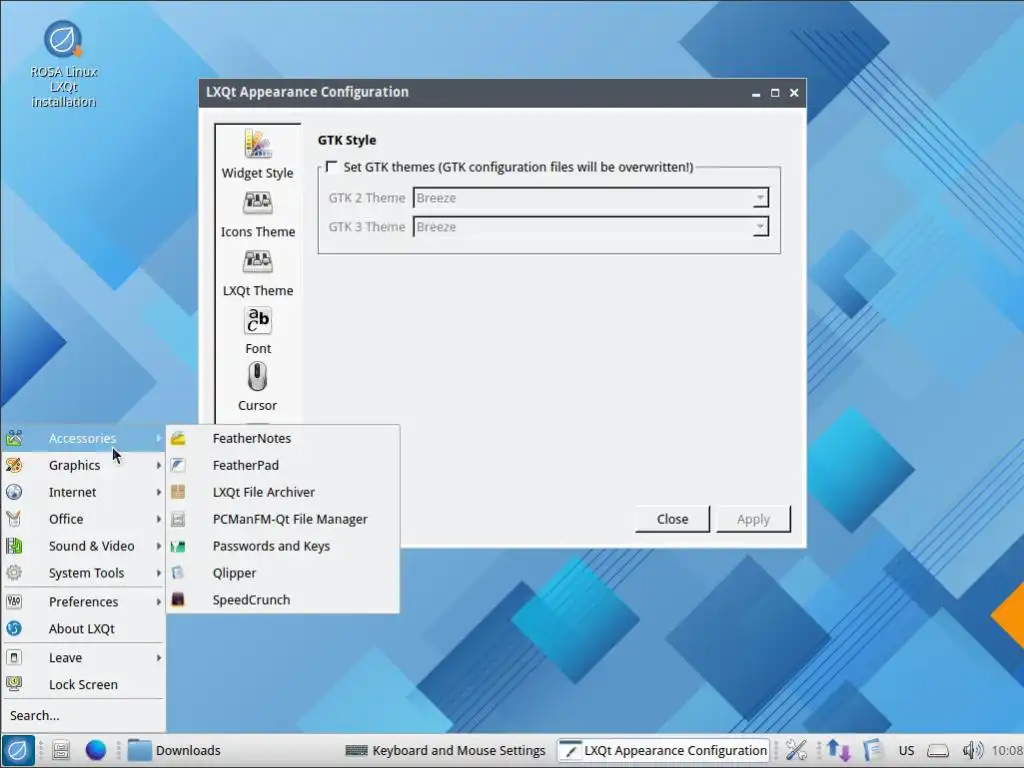Viewport: 1024px width, 768px height.
Task: Select the LXQt Theme section
Action: tap(257, 273)
